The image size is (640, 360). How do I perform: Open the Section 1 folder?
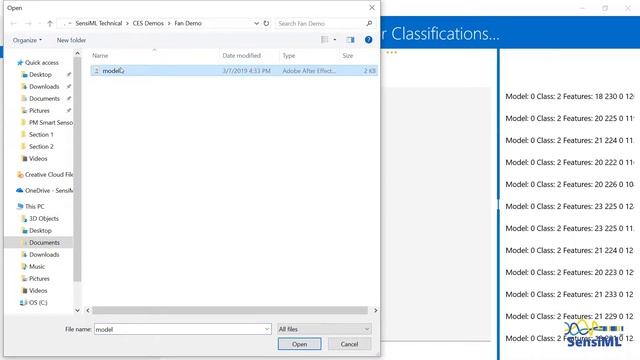click(41, 134)
